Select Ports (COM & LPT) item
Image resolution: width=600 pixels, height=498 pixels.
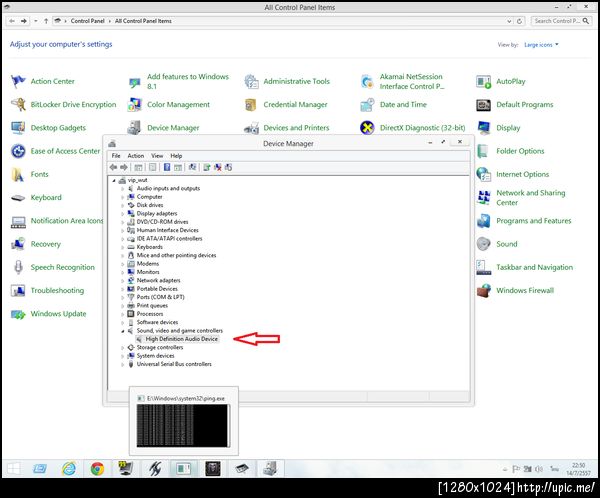tap(160, 297)
